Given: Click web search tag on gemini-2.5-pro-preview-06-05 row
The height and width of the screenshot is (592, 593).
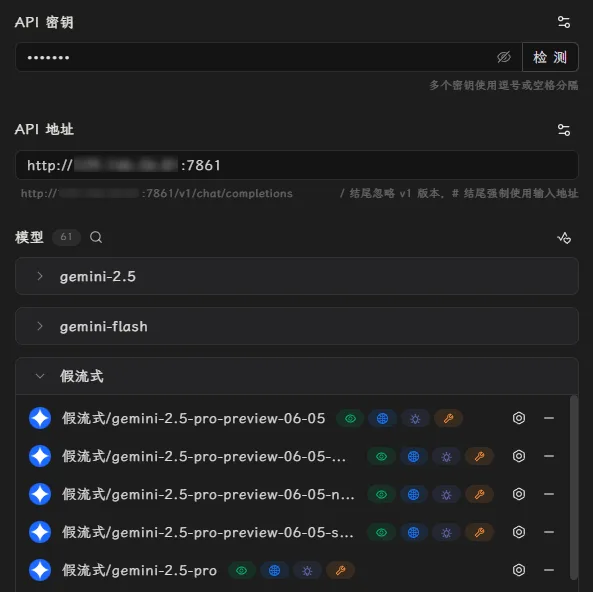Looking at the screenshot, I should [382, 418].
